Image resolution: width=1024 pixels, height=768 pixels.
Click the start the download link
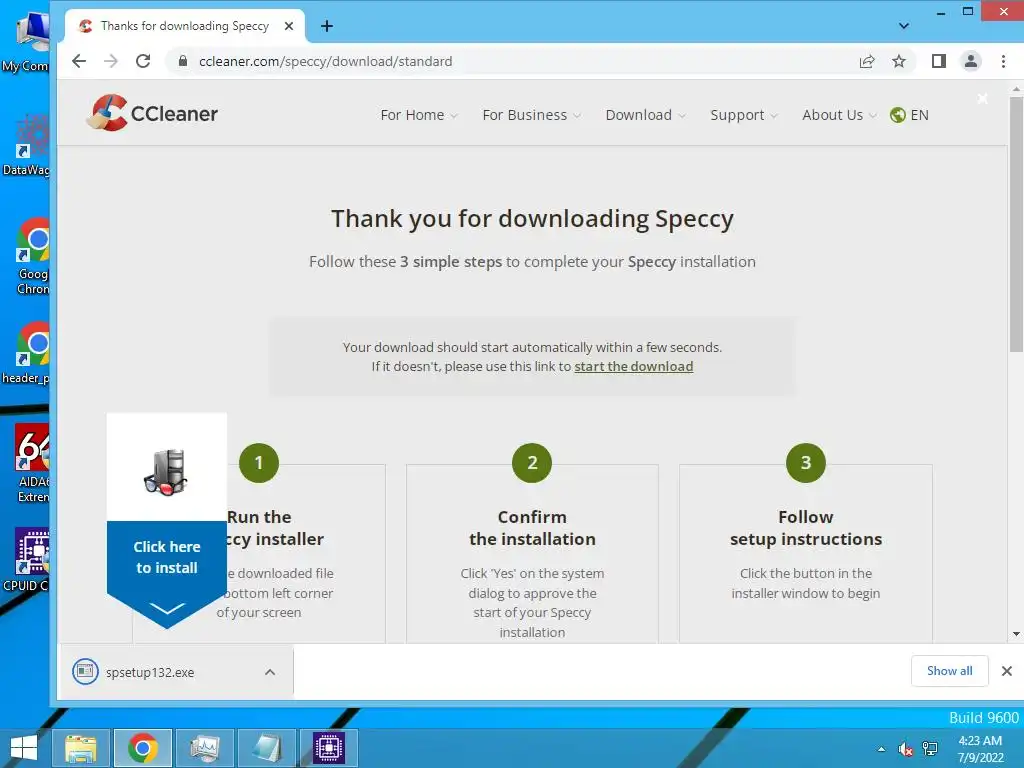pos(633,366)
